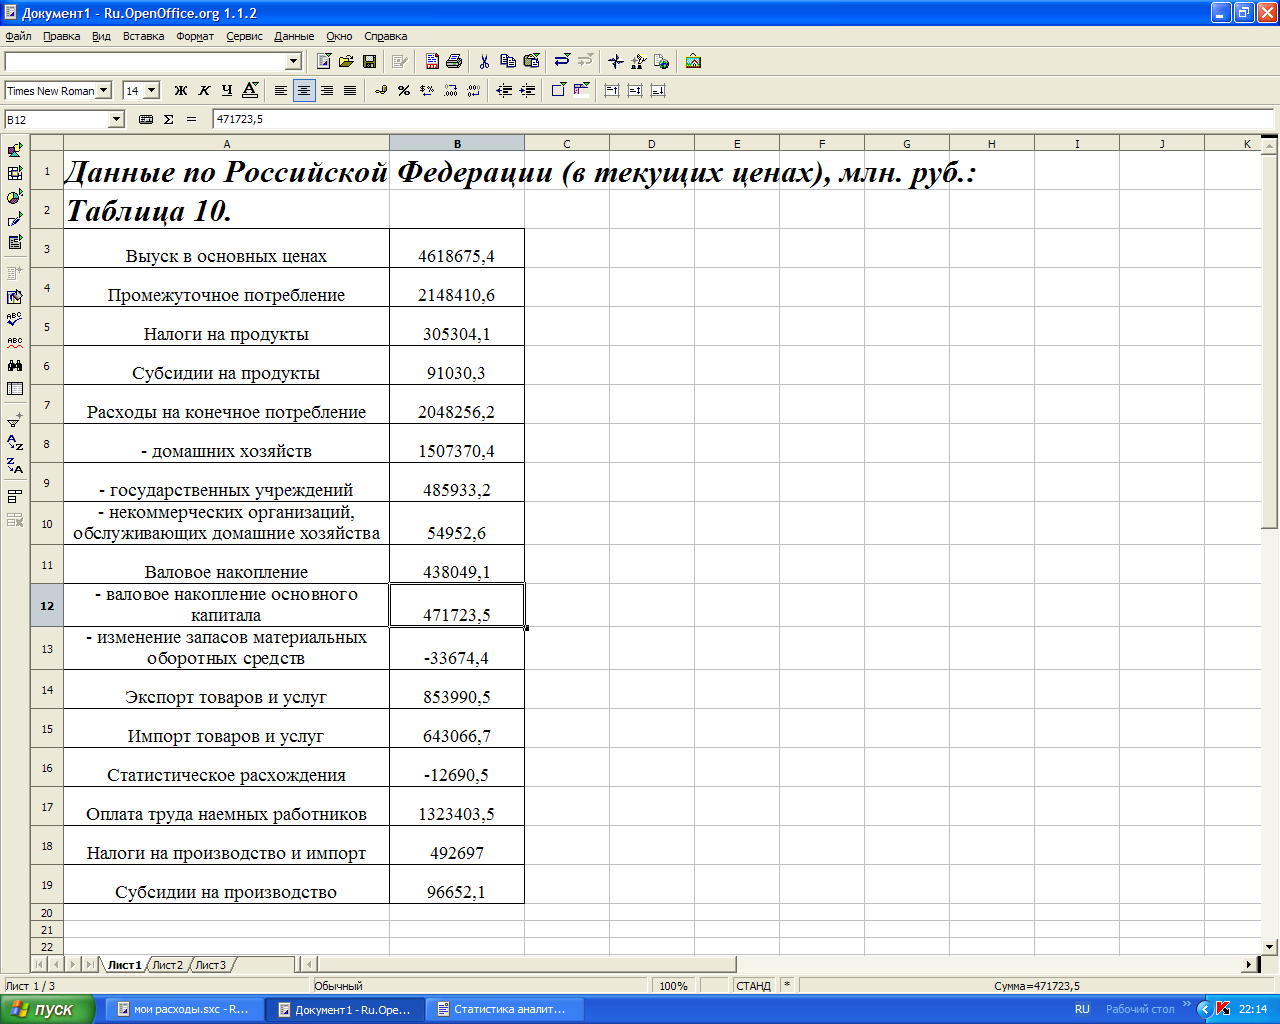Apply percent number format icon
1280x1024 pixels.
click(404, 91)
